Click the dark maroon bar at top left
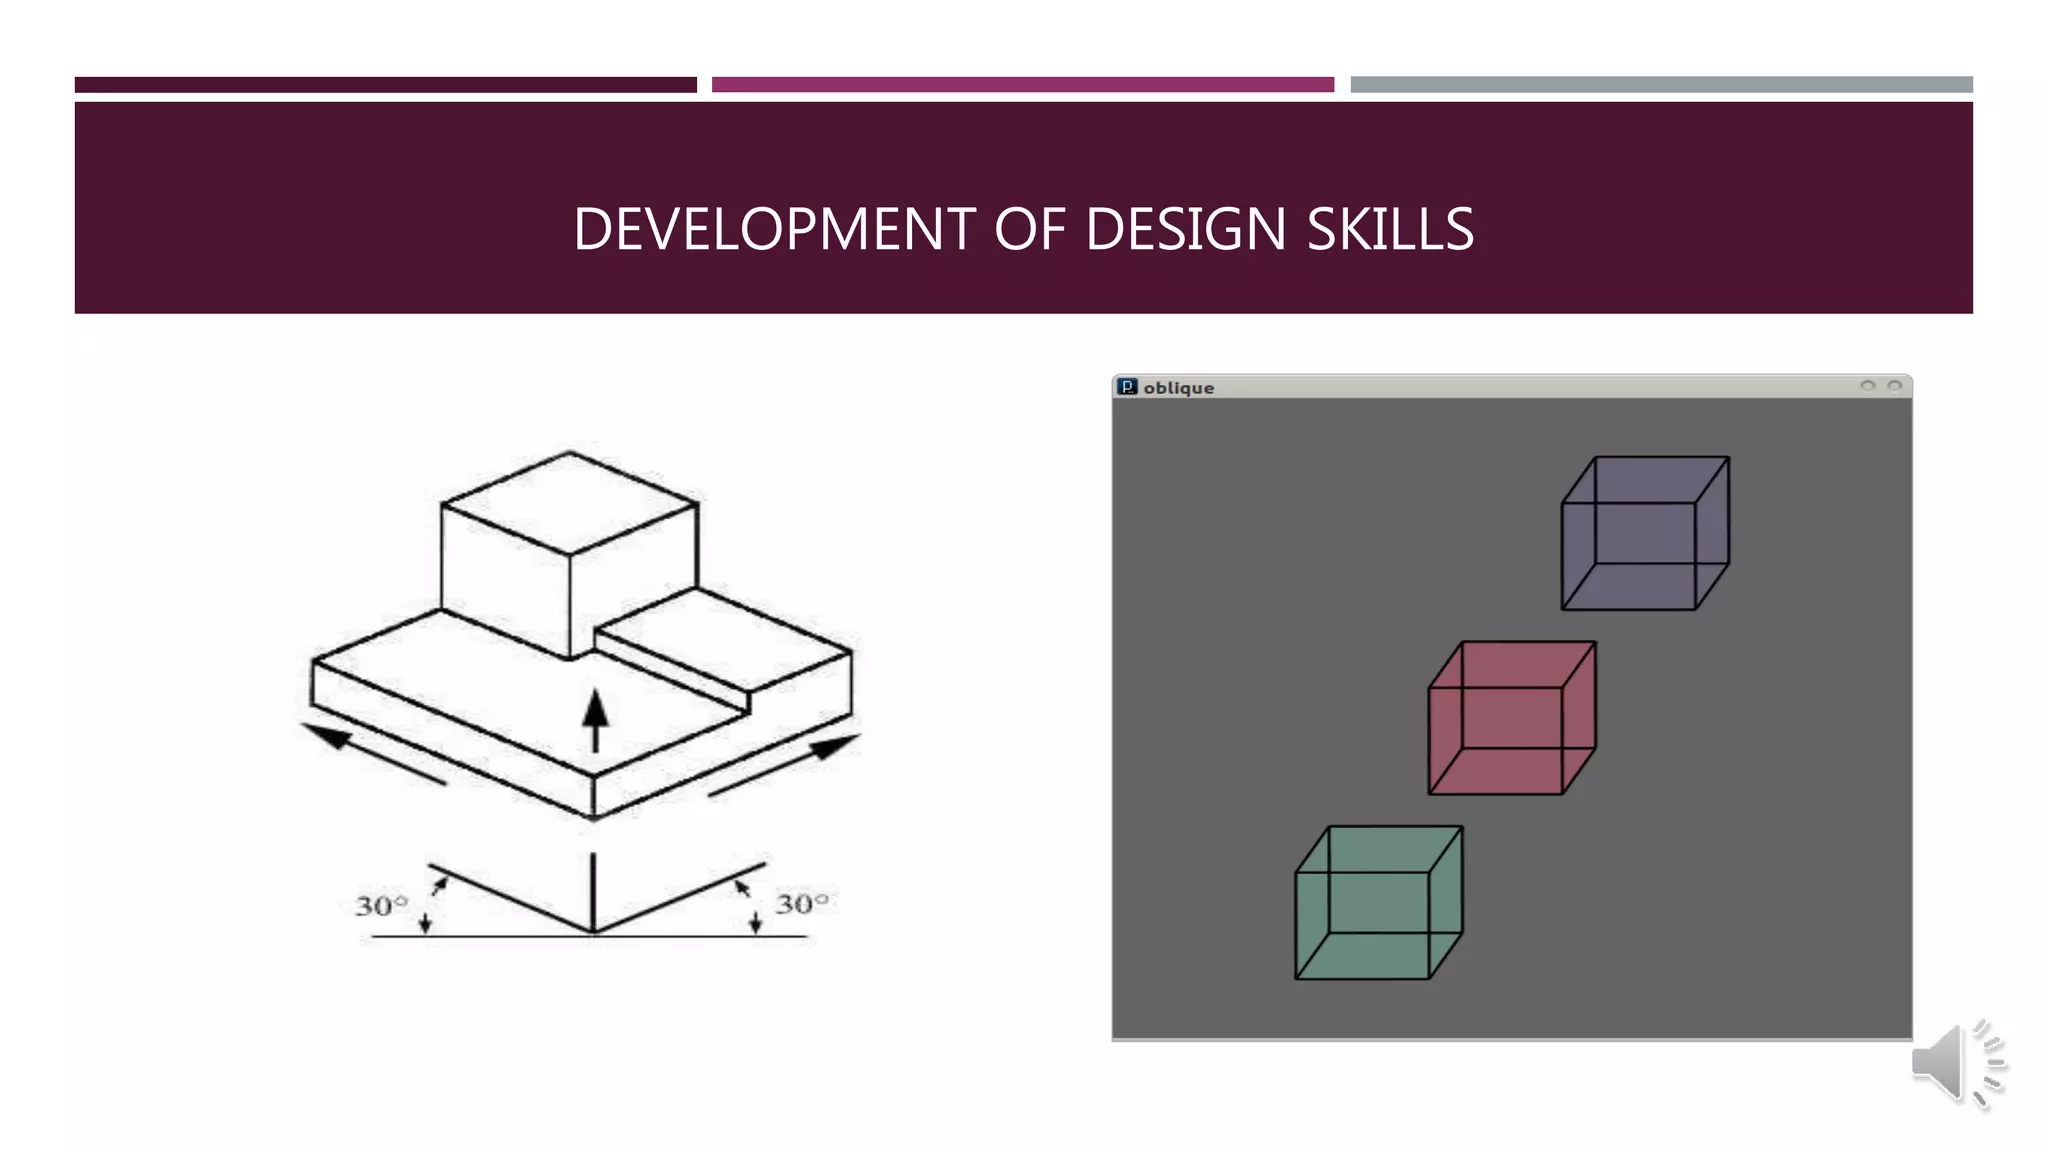 pos(385,85)
